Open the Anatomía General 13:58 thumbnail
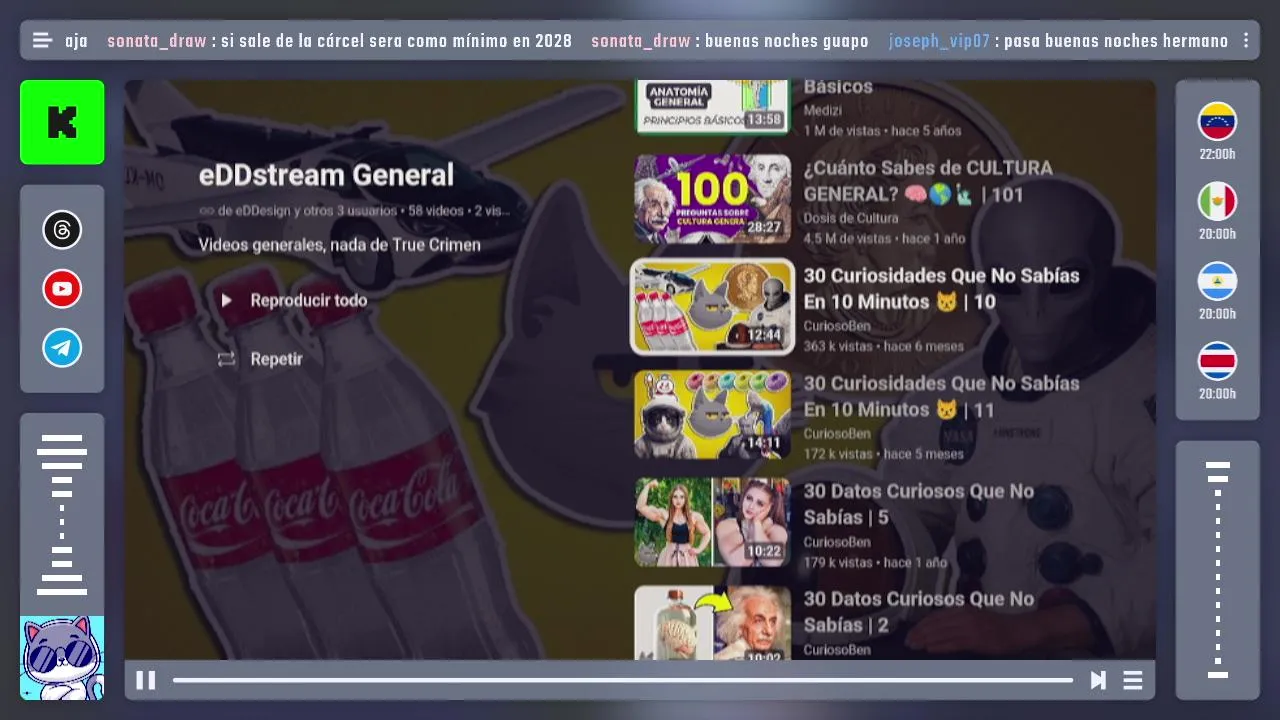This screenshot has height=720, width=1280. click(712, 106)
